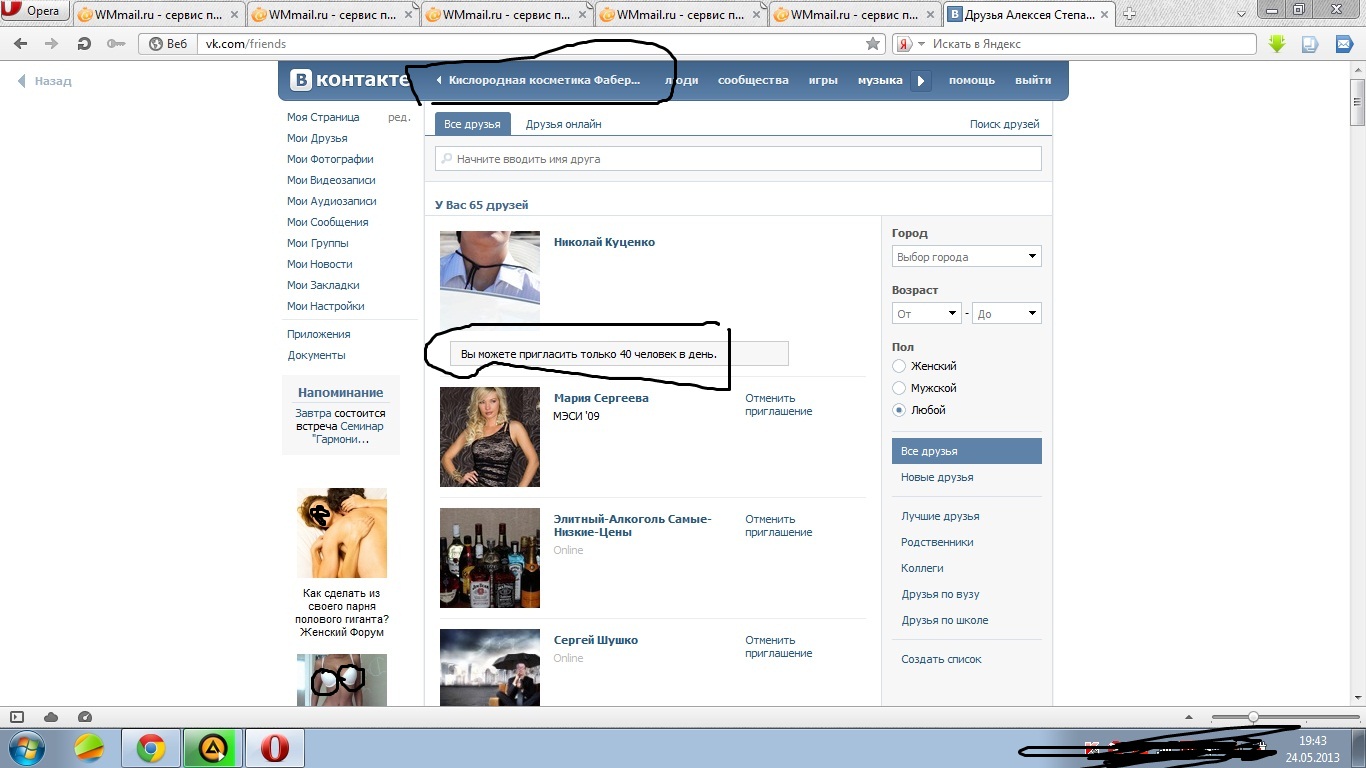Open the green leaf taskbar application
The height and width of the screenshot is (768, 1366).
click(89, 748)
